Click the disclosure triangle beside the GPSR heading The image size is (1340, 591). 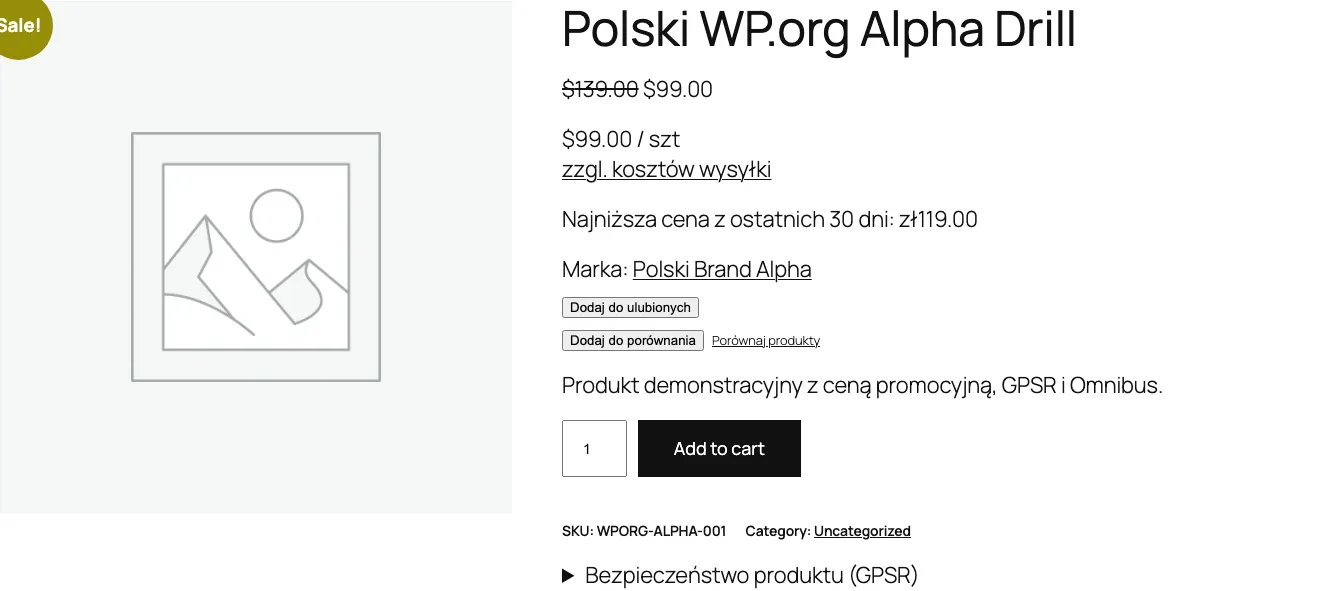pyautogui.click(x=568, y=575)
